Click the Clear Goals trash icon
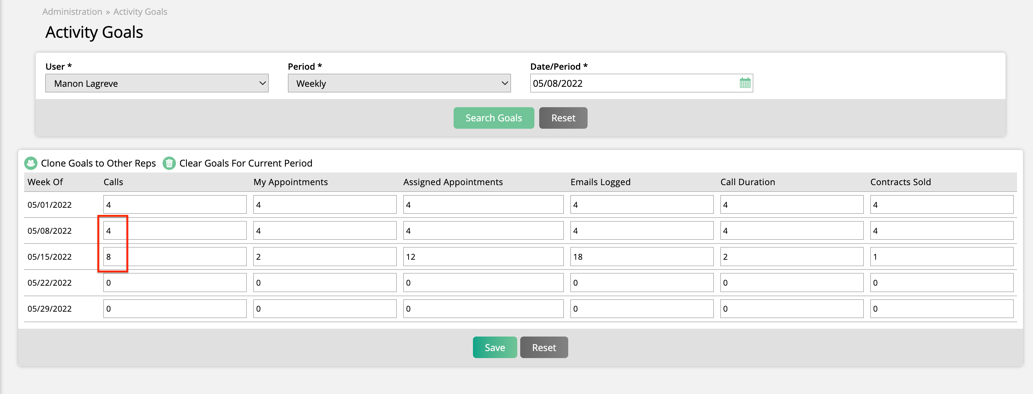Screen dimensions: 1033x394 pyautogui.click(x=169, y=163)
